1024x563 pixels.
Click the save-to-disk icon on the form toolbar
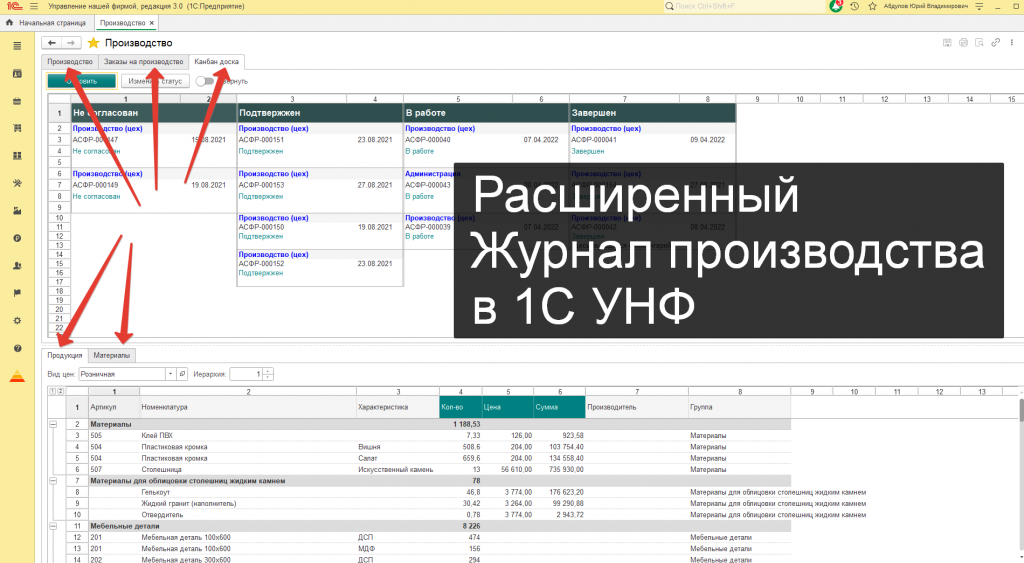947,42
